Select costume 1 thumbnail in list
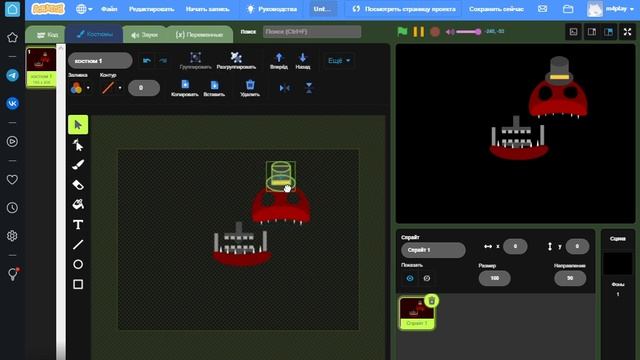Viewport: 640px width, 360px height. coord(41,67)
